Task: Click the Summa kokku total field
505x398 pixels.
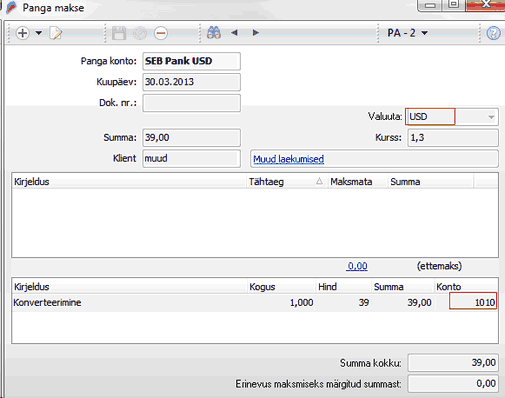Action: [453, 362]
